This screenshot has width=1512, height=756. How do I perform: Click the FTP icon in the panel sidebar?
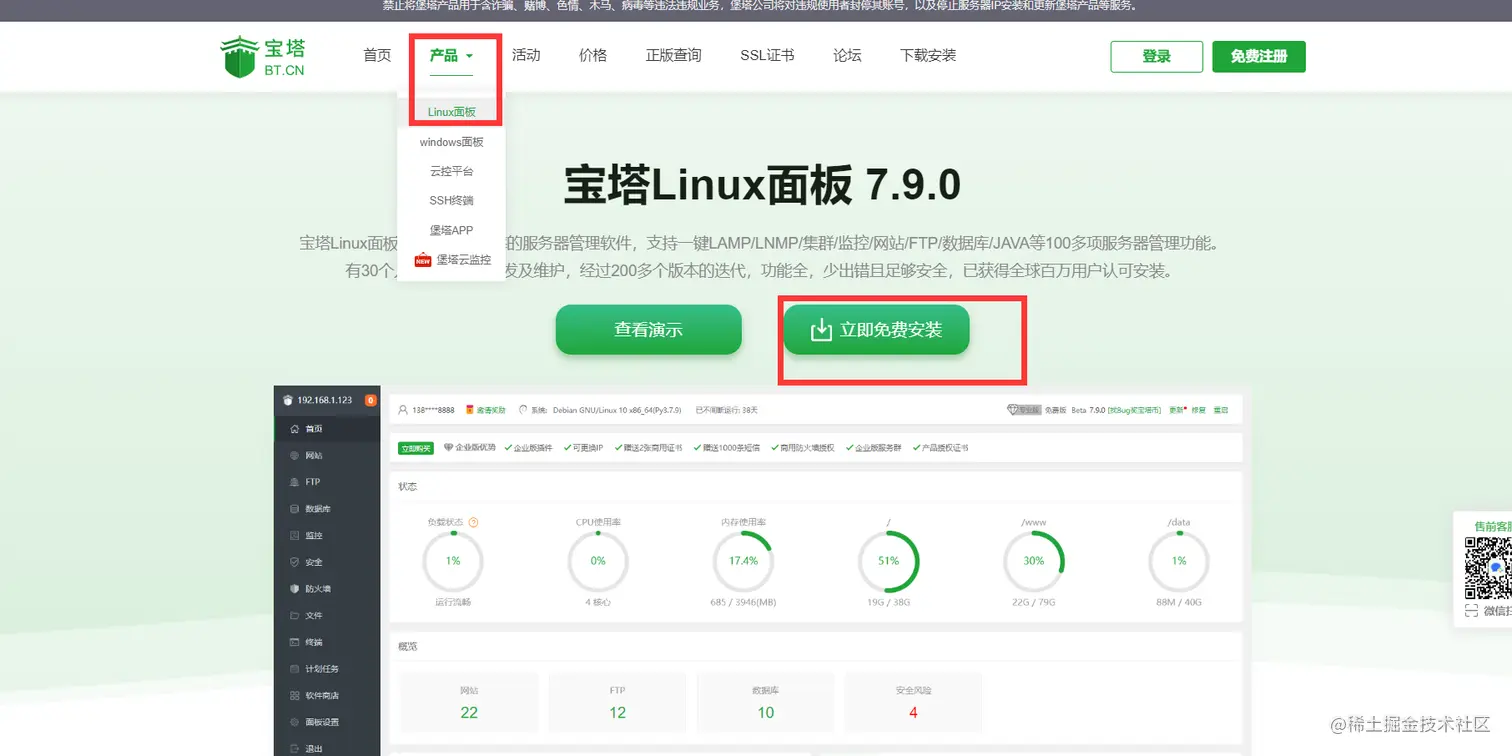(294, 482)
